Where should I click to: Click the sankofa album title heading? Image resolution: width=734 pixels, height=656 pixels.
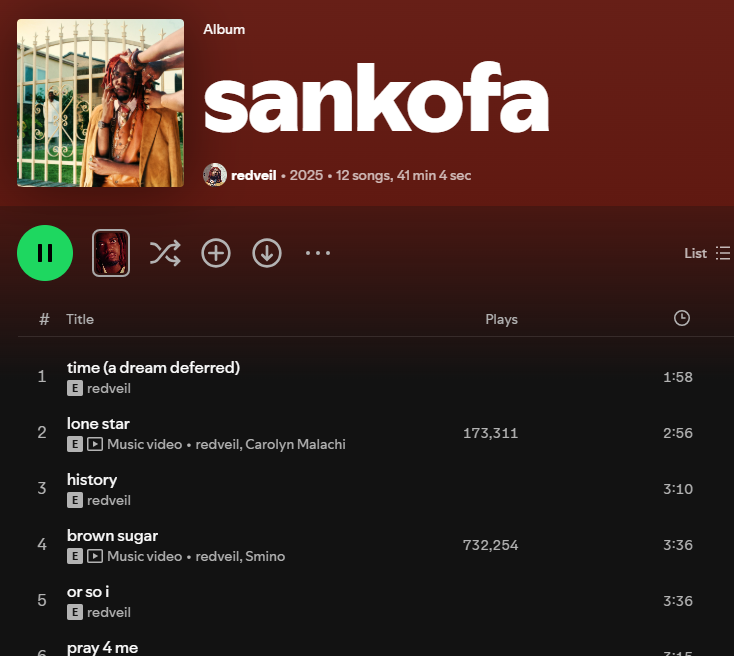point(376,98)
